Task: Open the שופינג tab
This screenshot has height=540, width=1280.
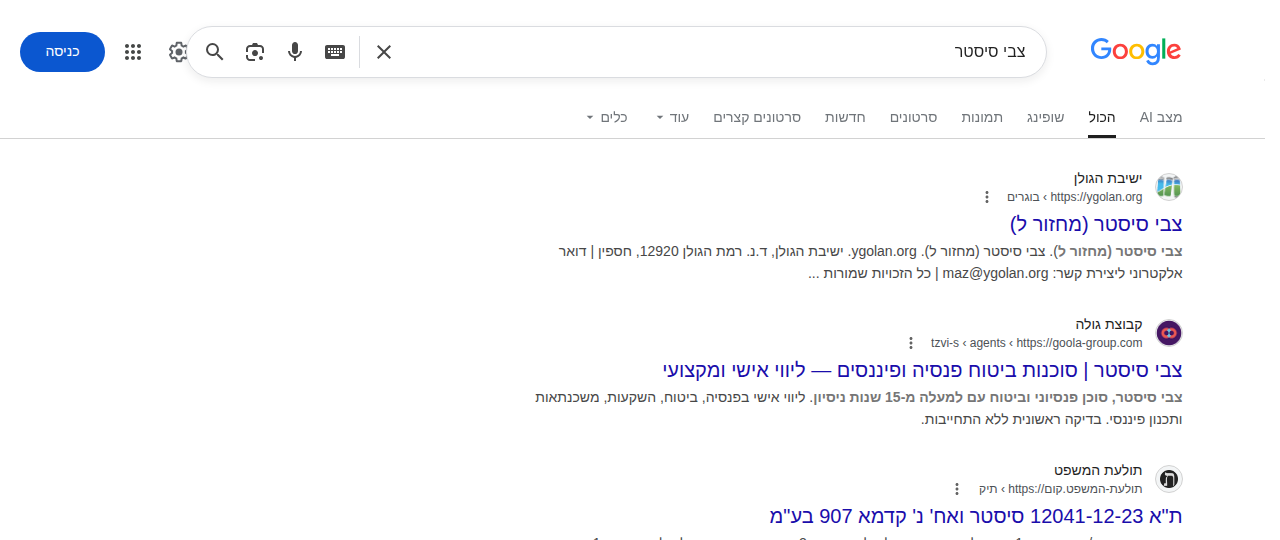Action: (1046, 117)
